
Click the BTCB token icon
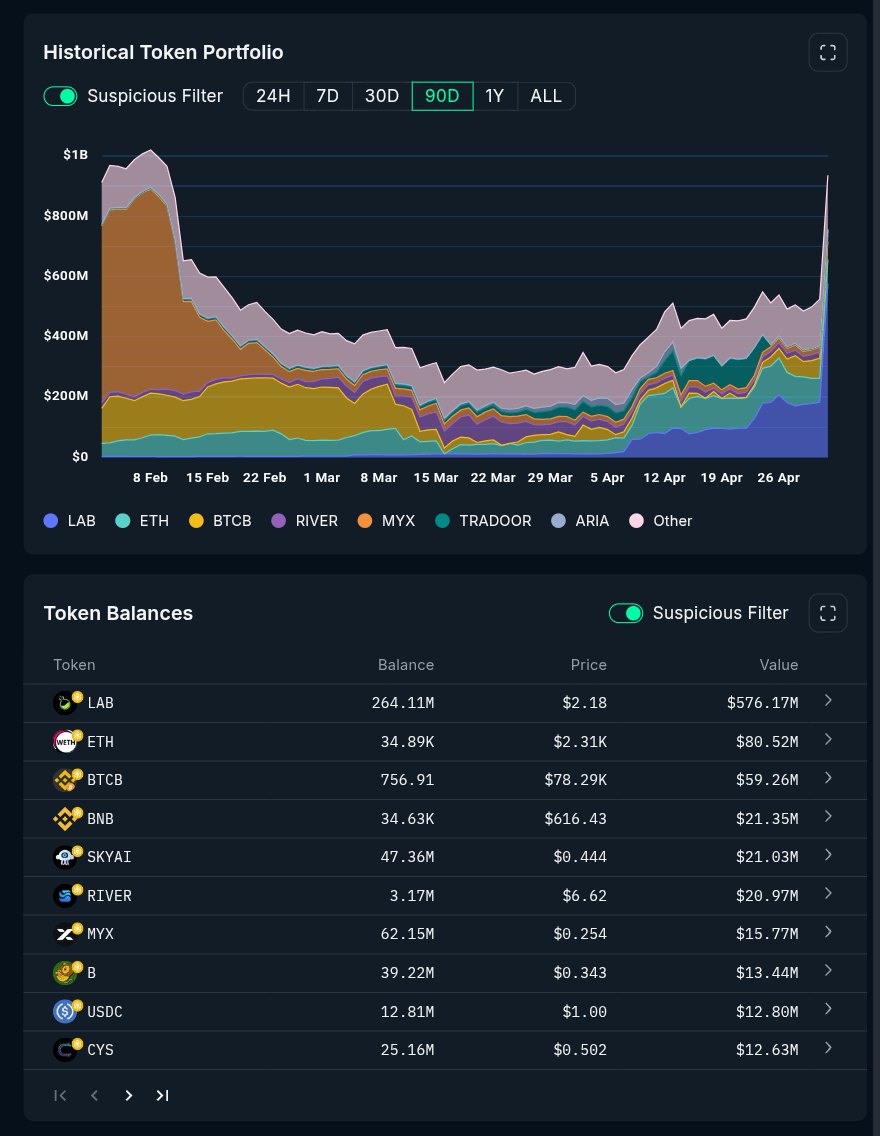click(x=65, y=780)
